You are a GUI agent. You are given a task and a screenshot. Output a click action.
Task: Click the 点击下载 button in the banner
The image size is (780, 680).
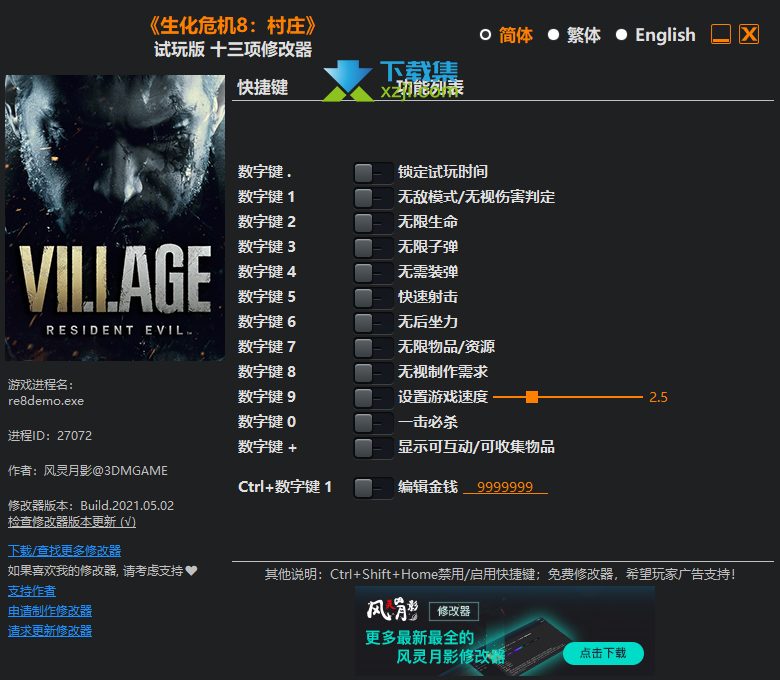[x=603, y=653]
